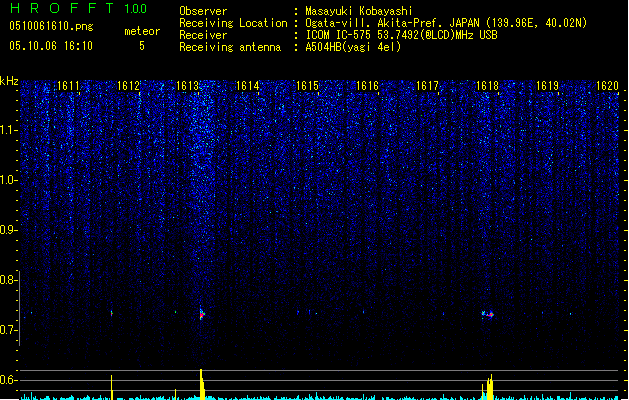Click the 0.6 kHz axis label
Image resolution: width=629 pixels, height=400 pixels.
tap(8, 380)
